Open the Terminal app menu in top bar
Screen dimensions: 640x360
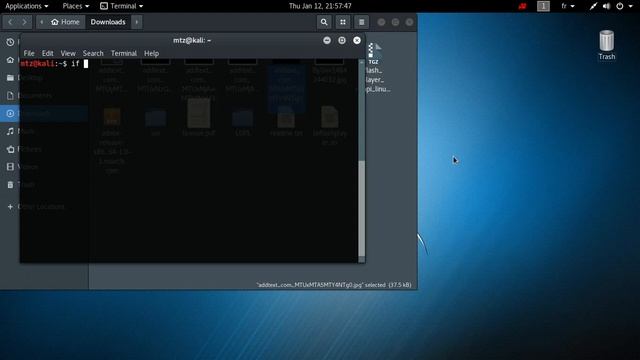coord(122,6)
